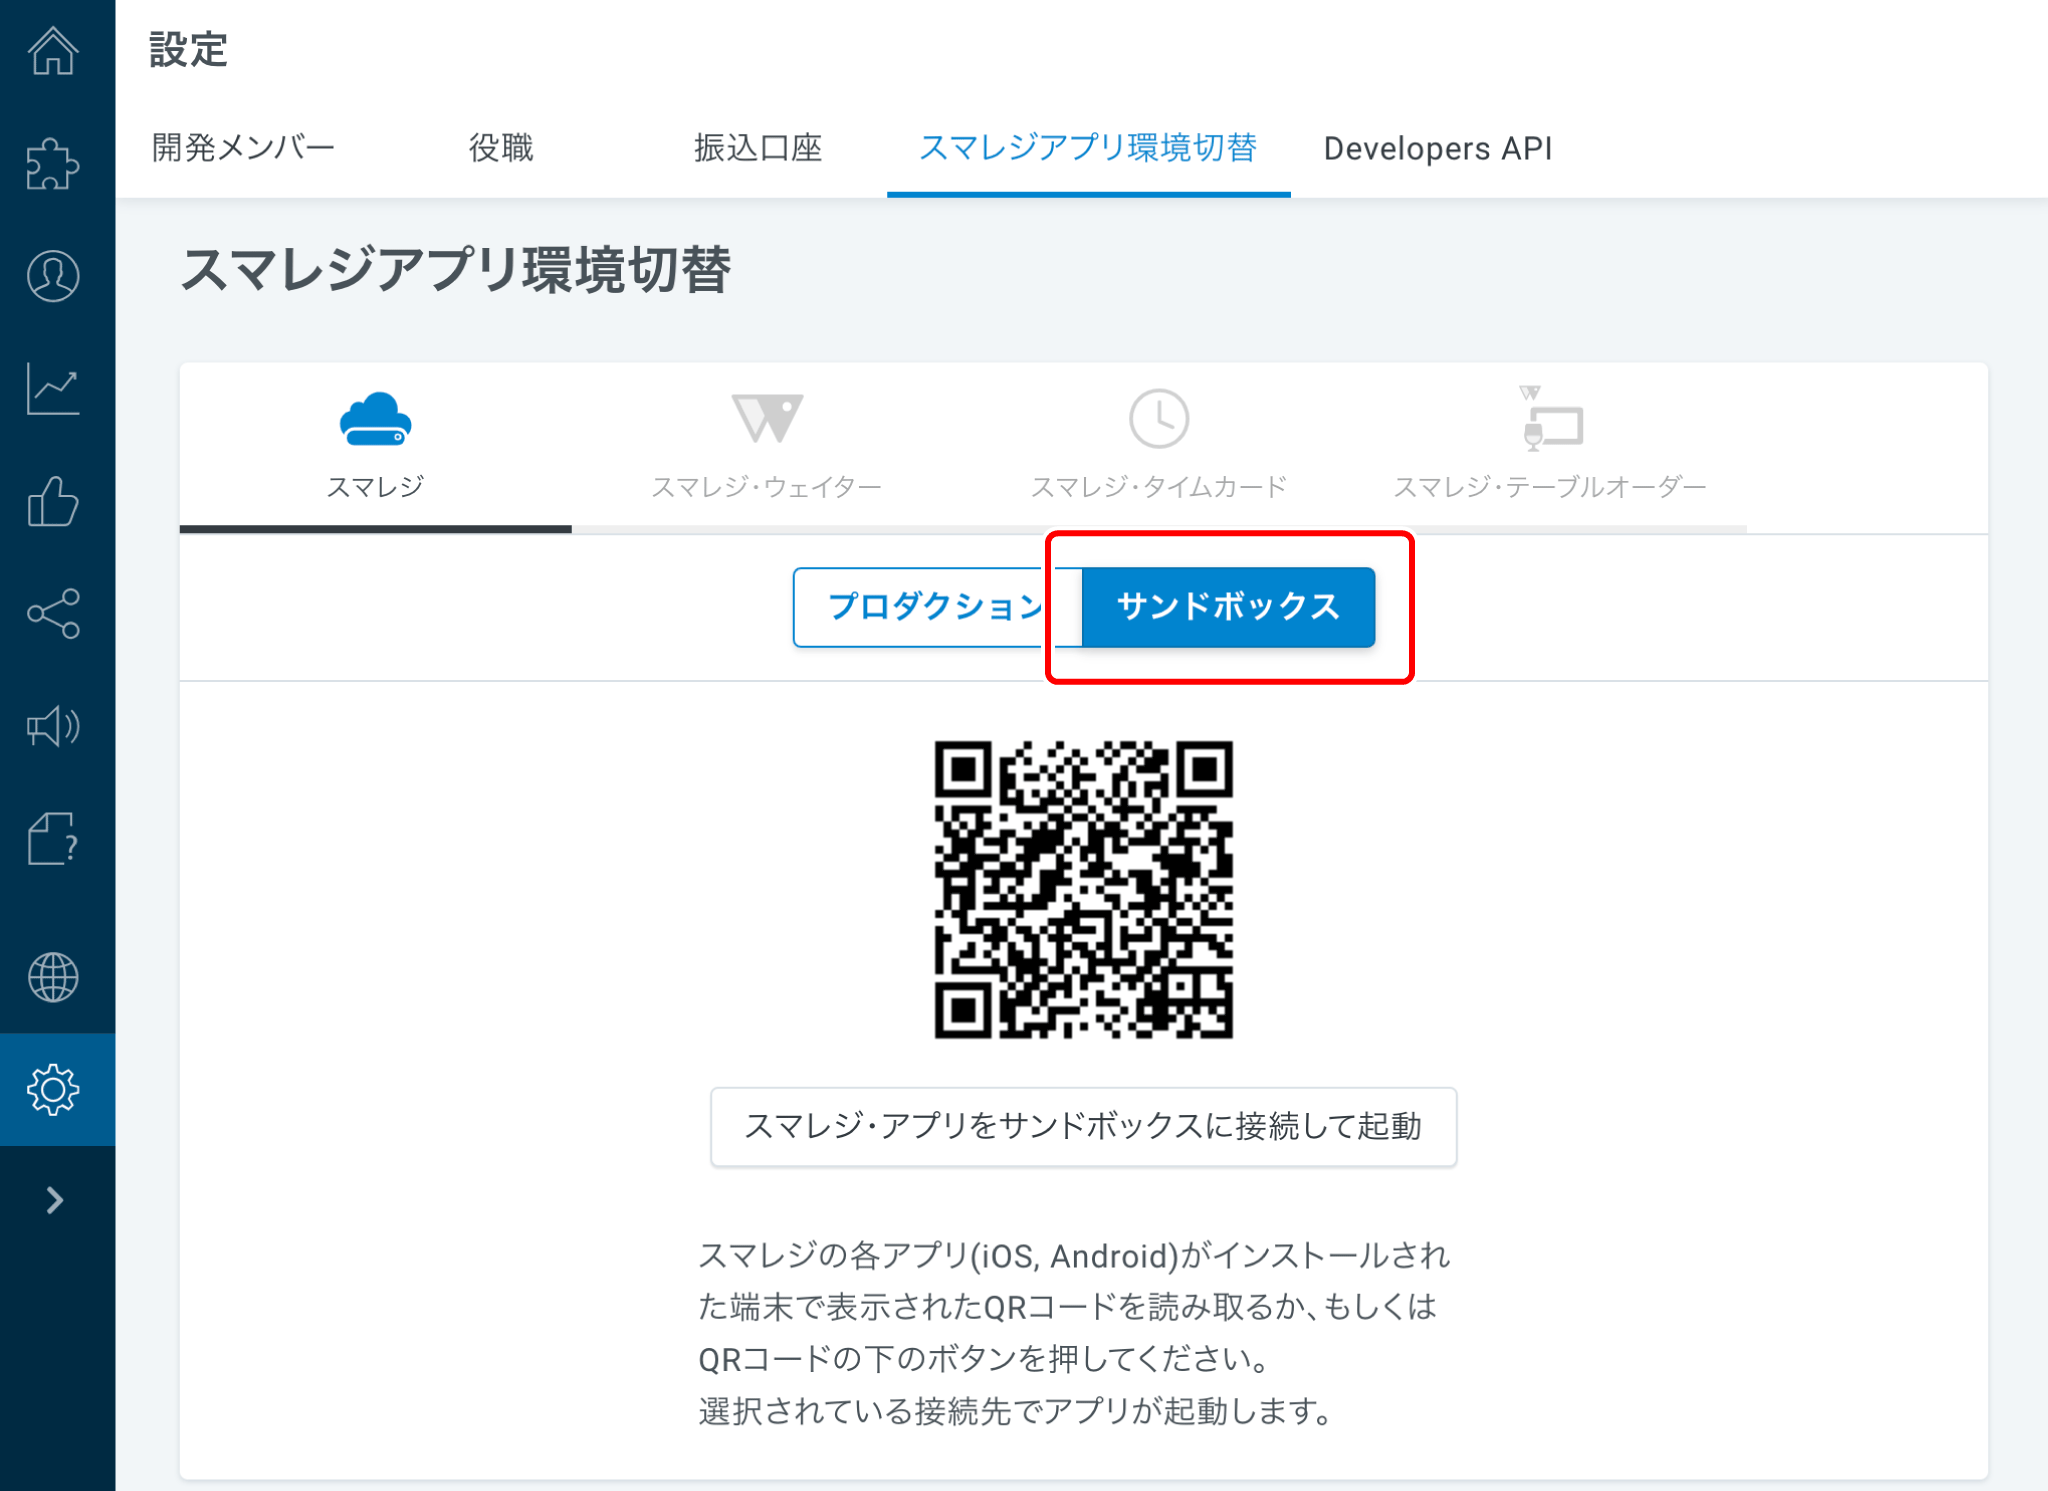Click スマレジ・アプリをサンドボックスに接続して起動 button
The width and height of the screenshot is (2048, 1491).
tap(1083, 1127)
